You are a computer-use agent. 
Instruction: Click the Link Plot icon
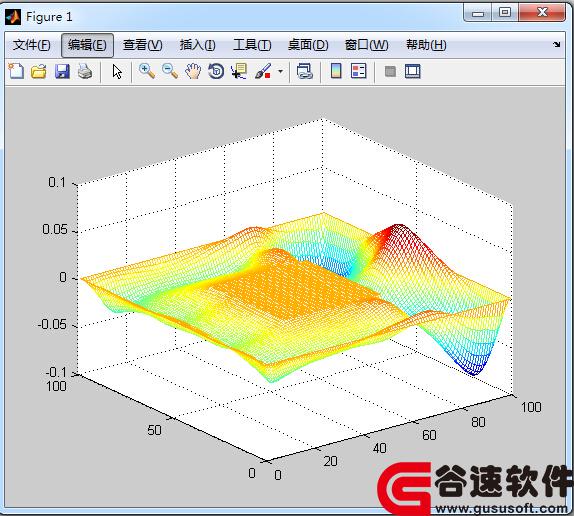pos(304,71)
